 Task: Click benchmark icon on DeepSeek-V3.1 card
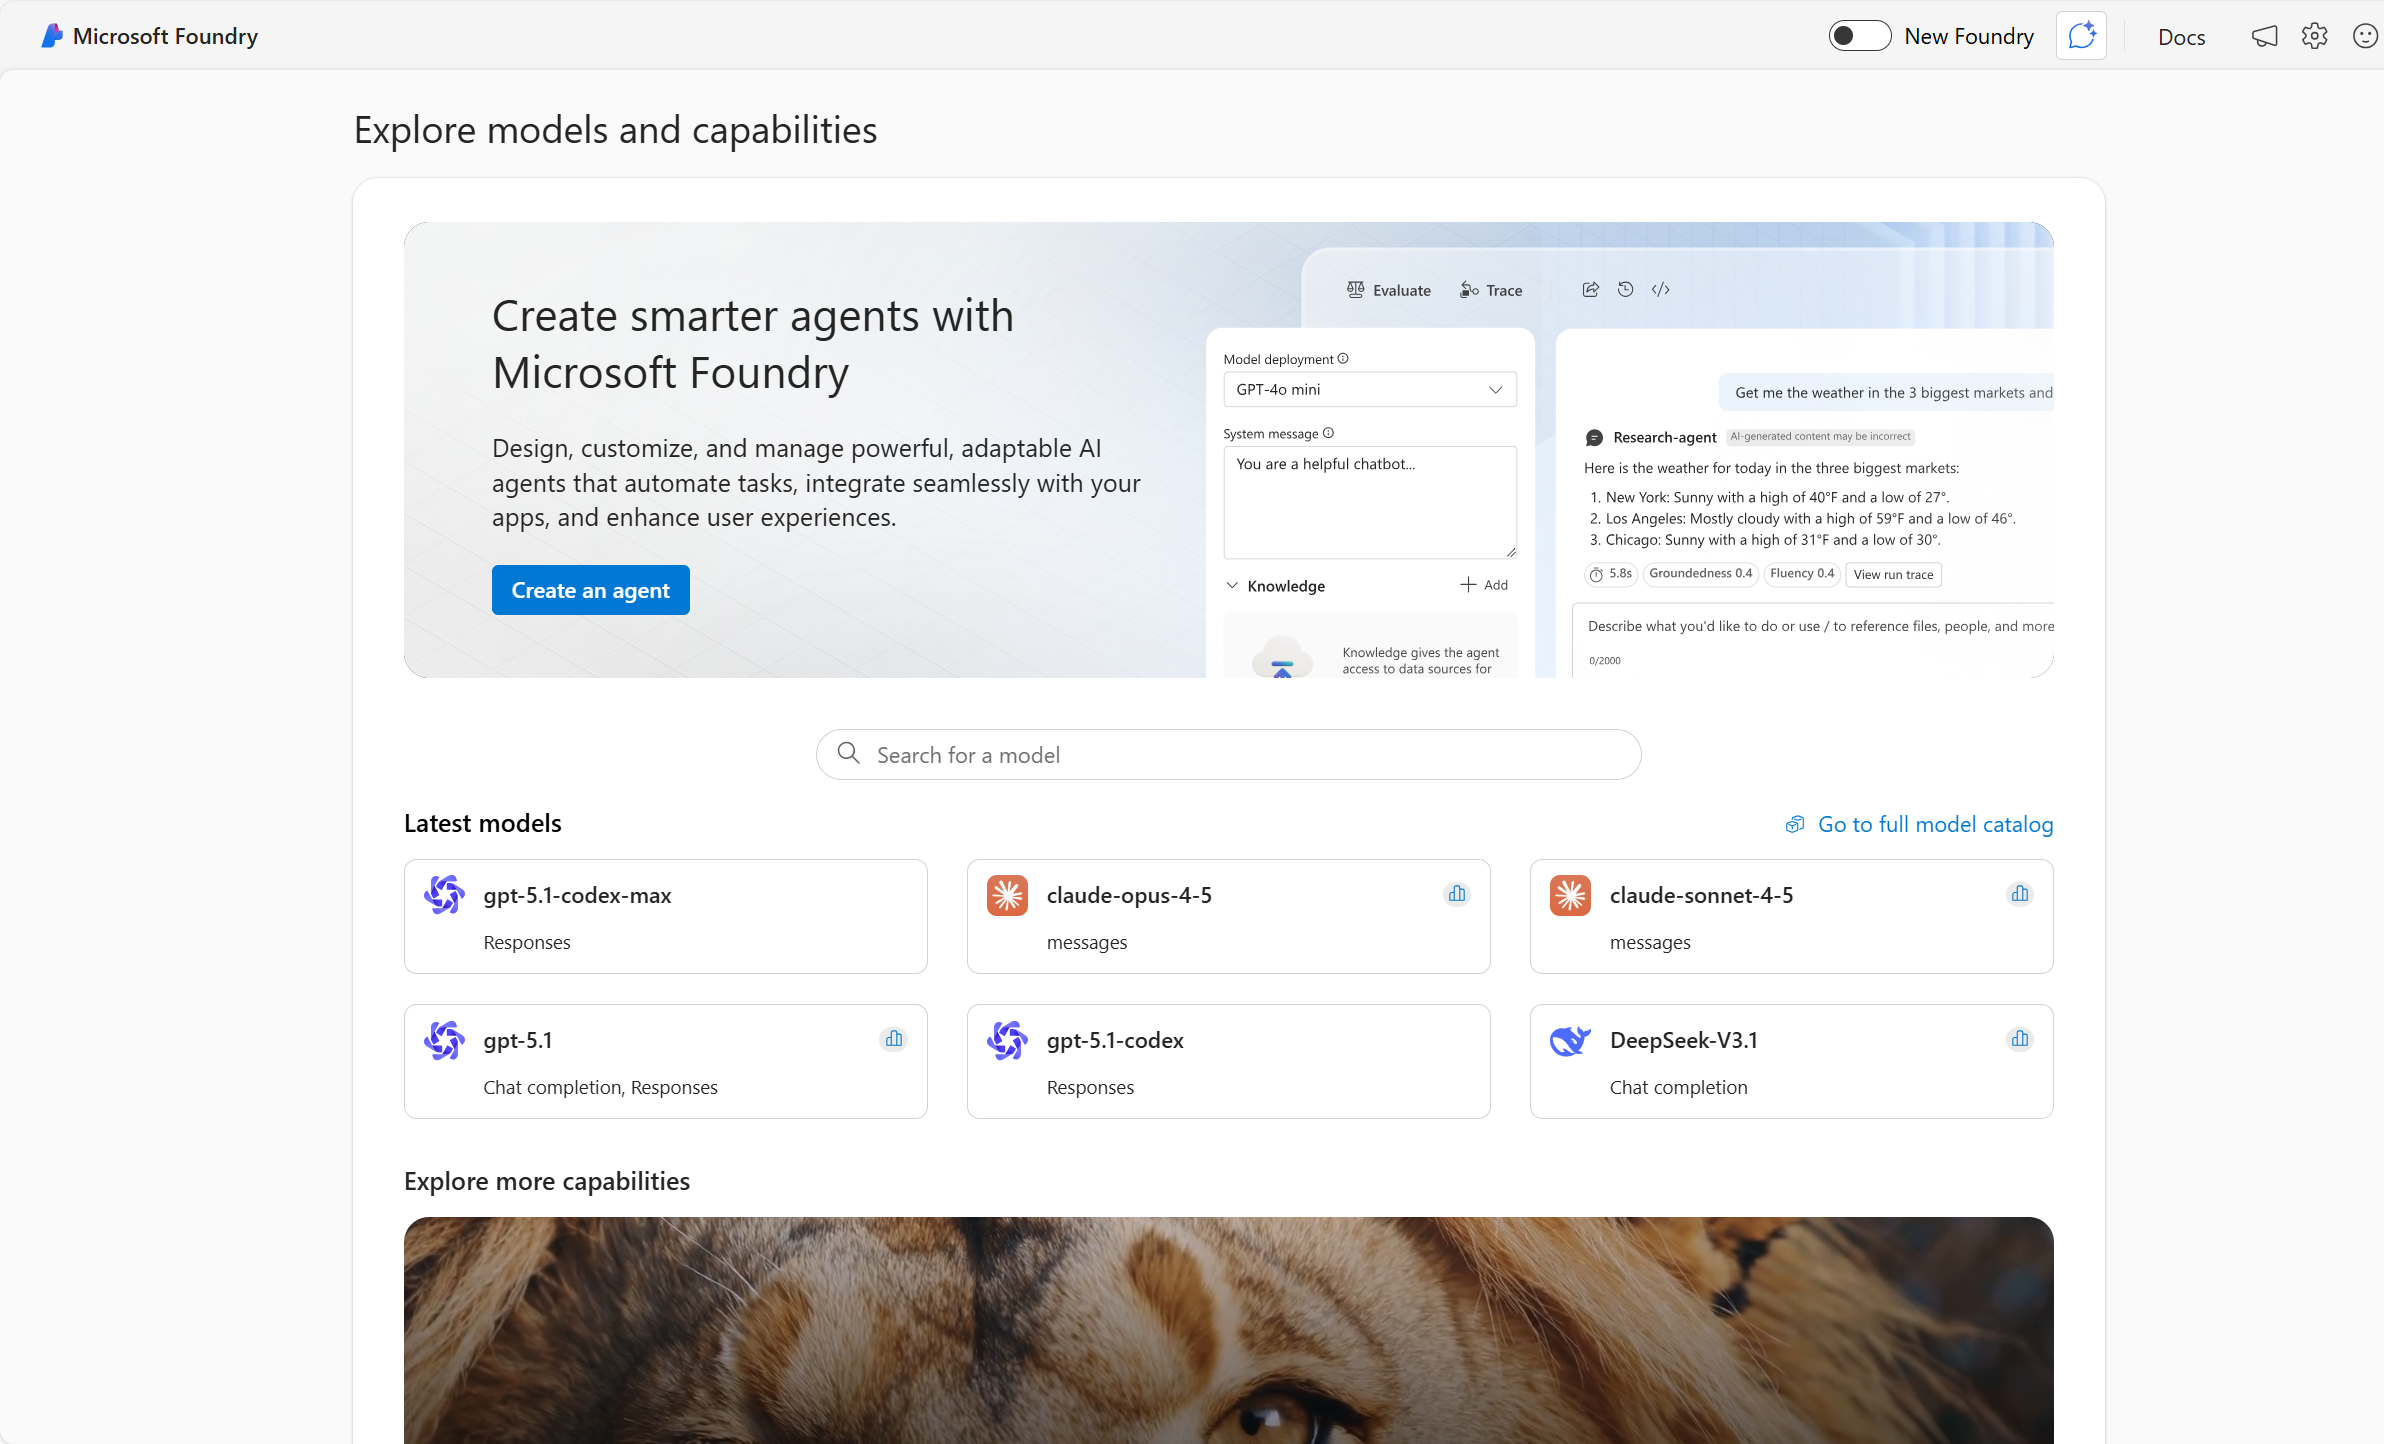(x=2020, y=1039)
